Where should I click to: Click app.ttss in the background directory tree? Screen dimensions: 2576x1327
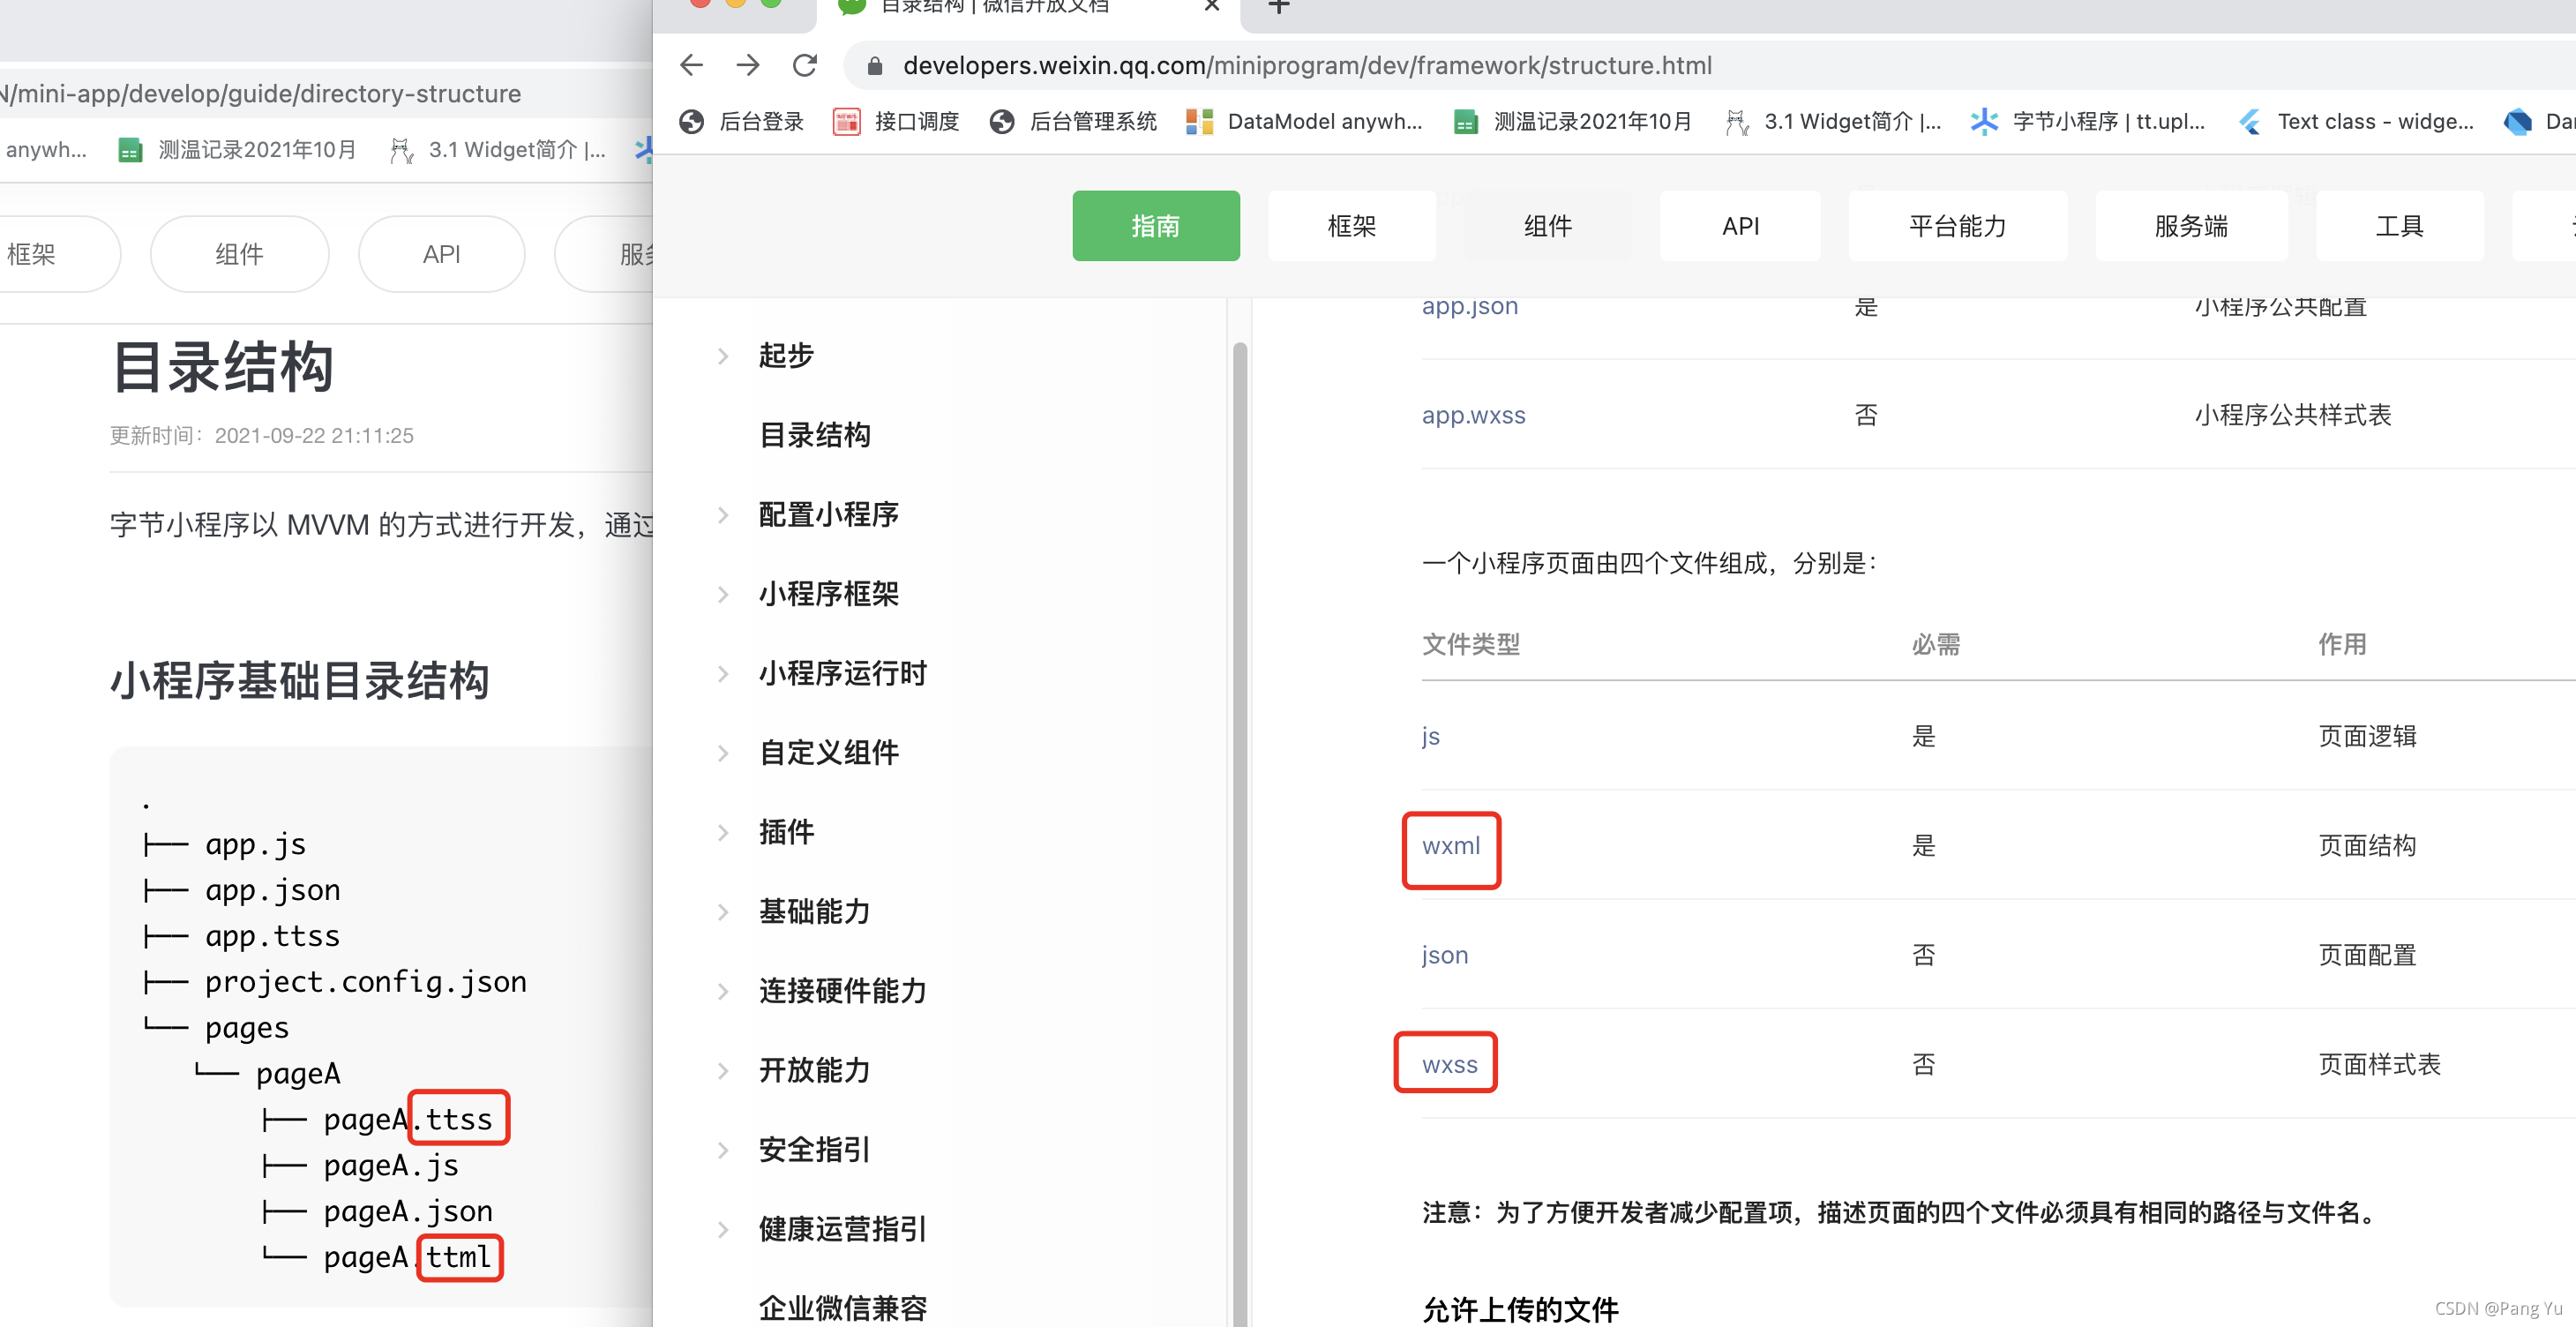[272, 936]
